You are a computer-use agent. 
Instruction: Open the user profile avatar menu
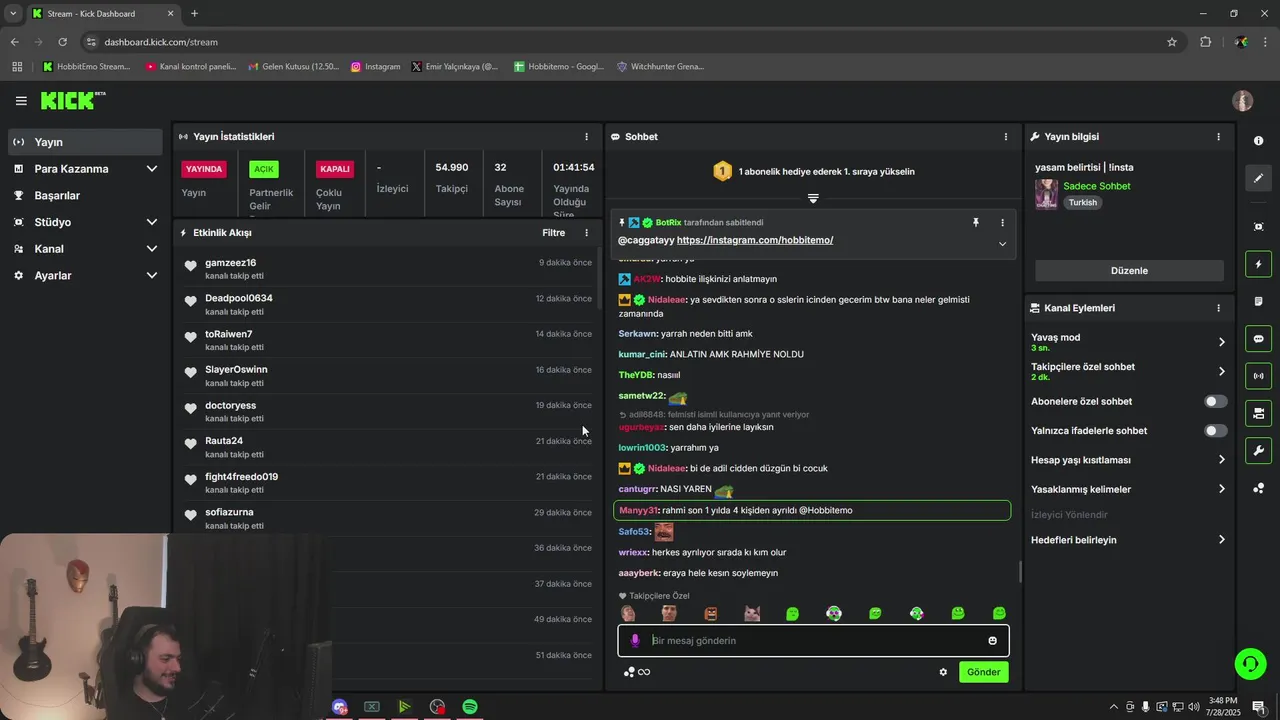[1242, 101]
